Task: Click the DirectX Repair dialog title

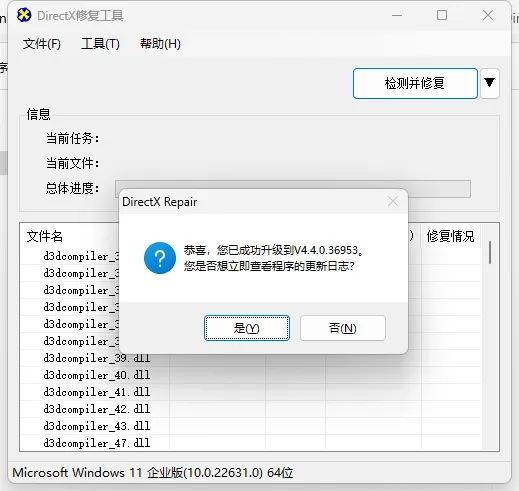Action: click(x=160, y=202)
